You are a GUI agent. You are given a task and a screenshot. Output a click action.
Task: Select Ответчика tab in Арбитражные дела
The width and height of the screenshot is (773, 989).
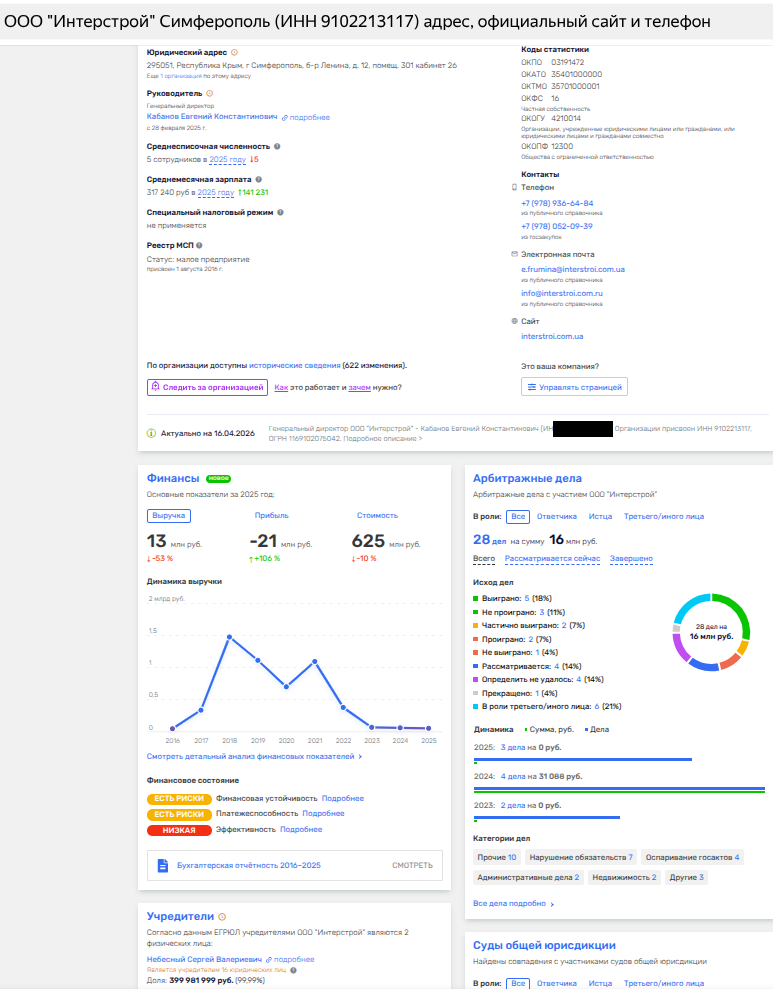coord(556,517)
